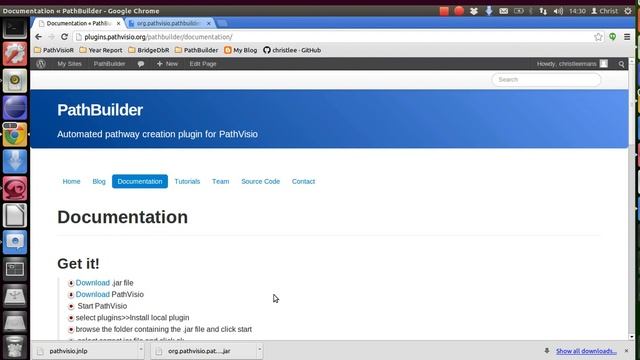Open My Blog bookmark
640x360 pixels.
(241, 50)
